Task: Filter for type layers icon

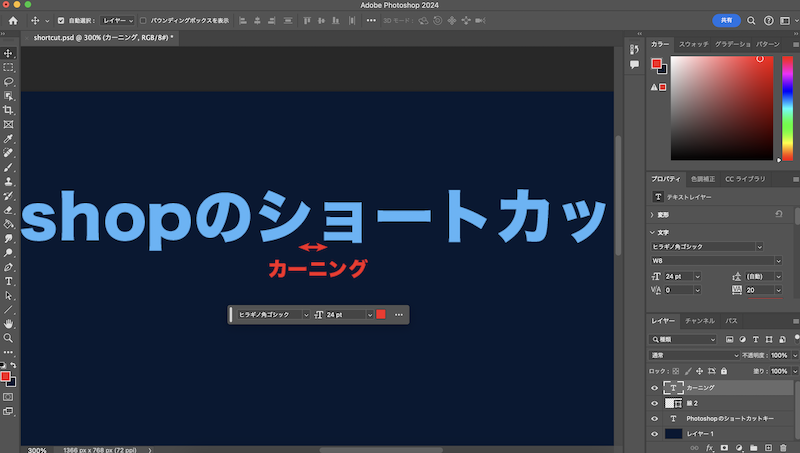Action: [756, 339]
